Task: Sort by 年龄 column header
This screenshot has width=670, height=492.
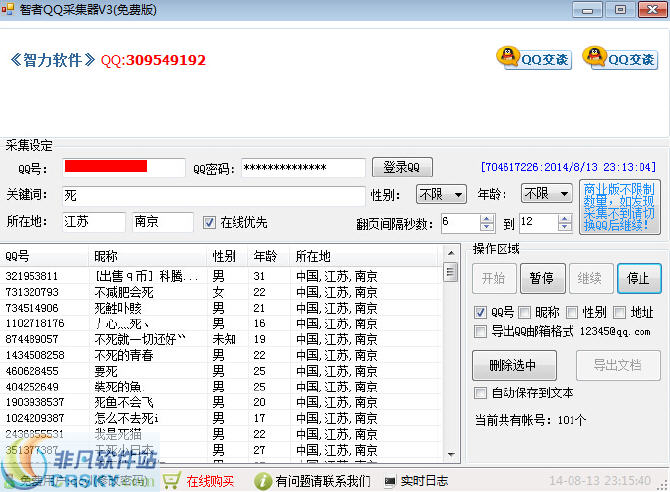Action: (269, 256)
